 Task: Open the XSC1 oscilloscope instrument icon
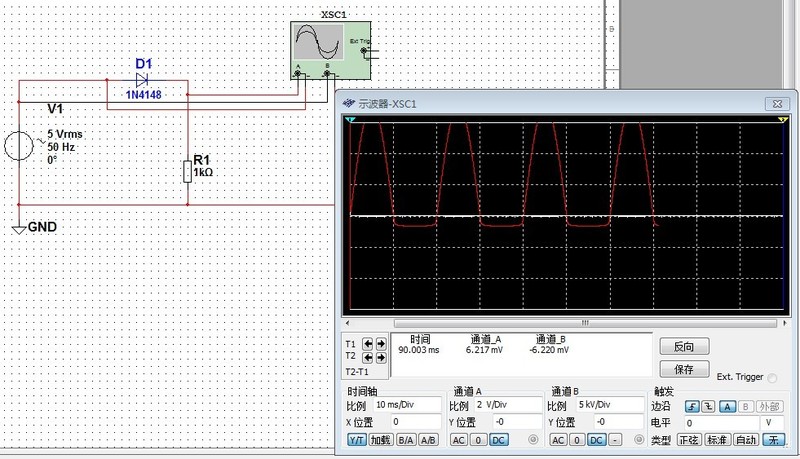click(x=320, y=47)
